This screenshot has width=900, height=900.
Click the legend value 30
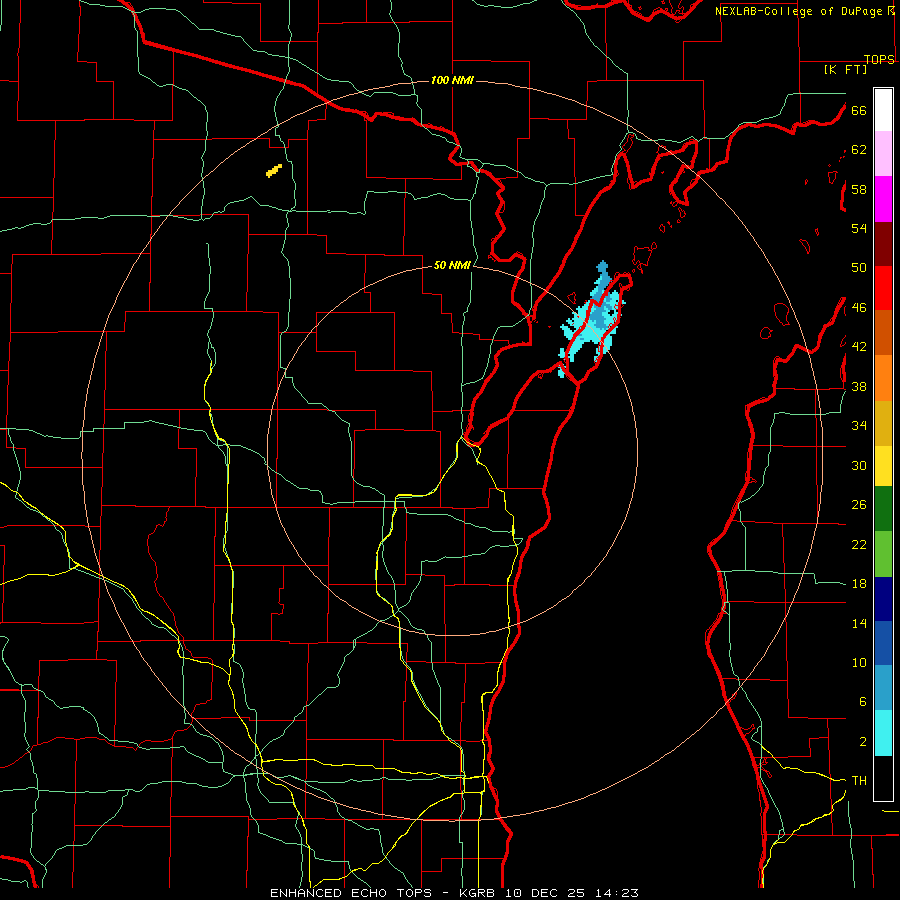tap(859, 465)
